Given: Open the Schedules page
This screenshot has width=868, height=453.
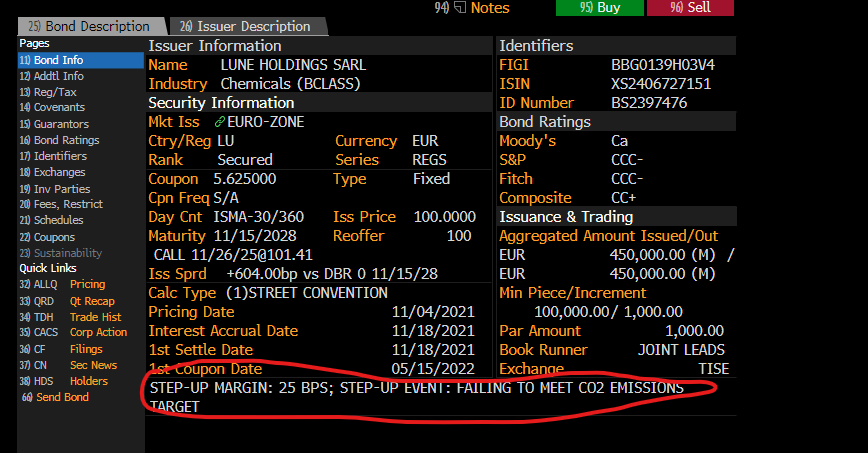Looking at the screenshot, I should [x=51, y=220].
